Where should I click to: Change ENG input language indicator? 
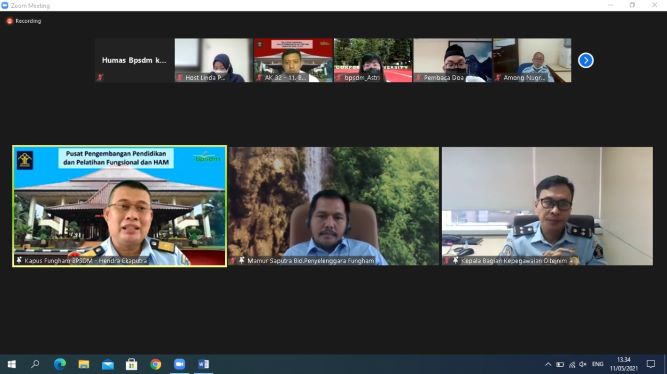point(597,364)
